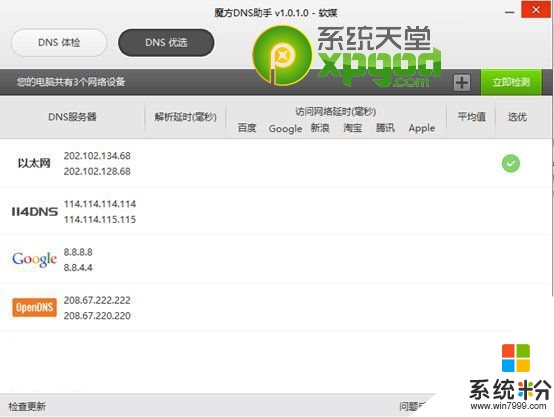The image size is (554, 417).
Task: Click the 访问网络延时(毫秒) column header
Action: pyautogui.click(x=335, y=112)
